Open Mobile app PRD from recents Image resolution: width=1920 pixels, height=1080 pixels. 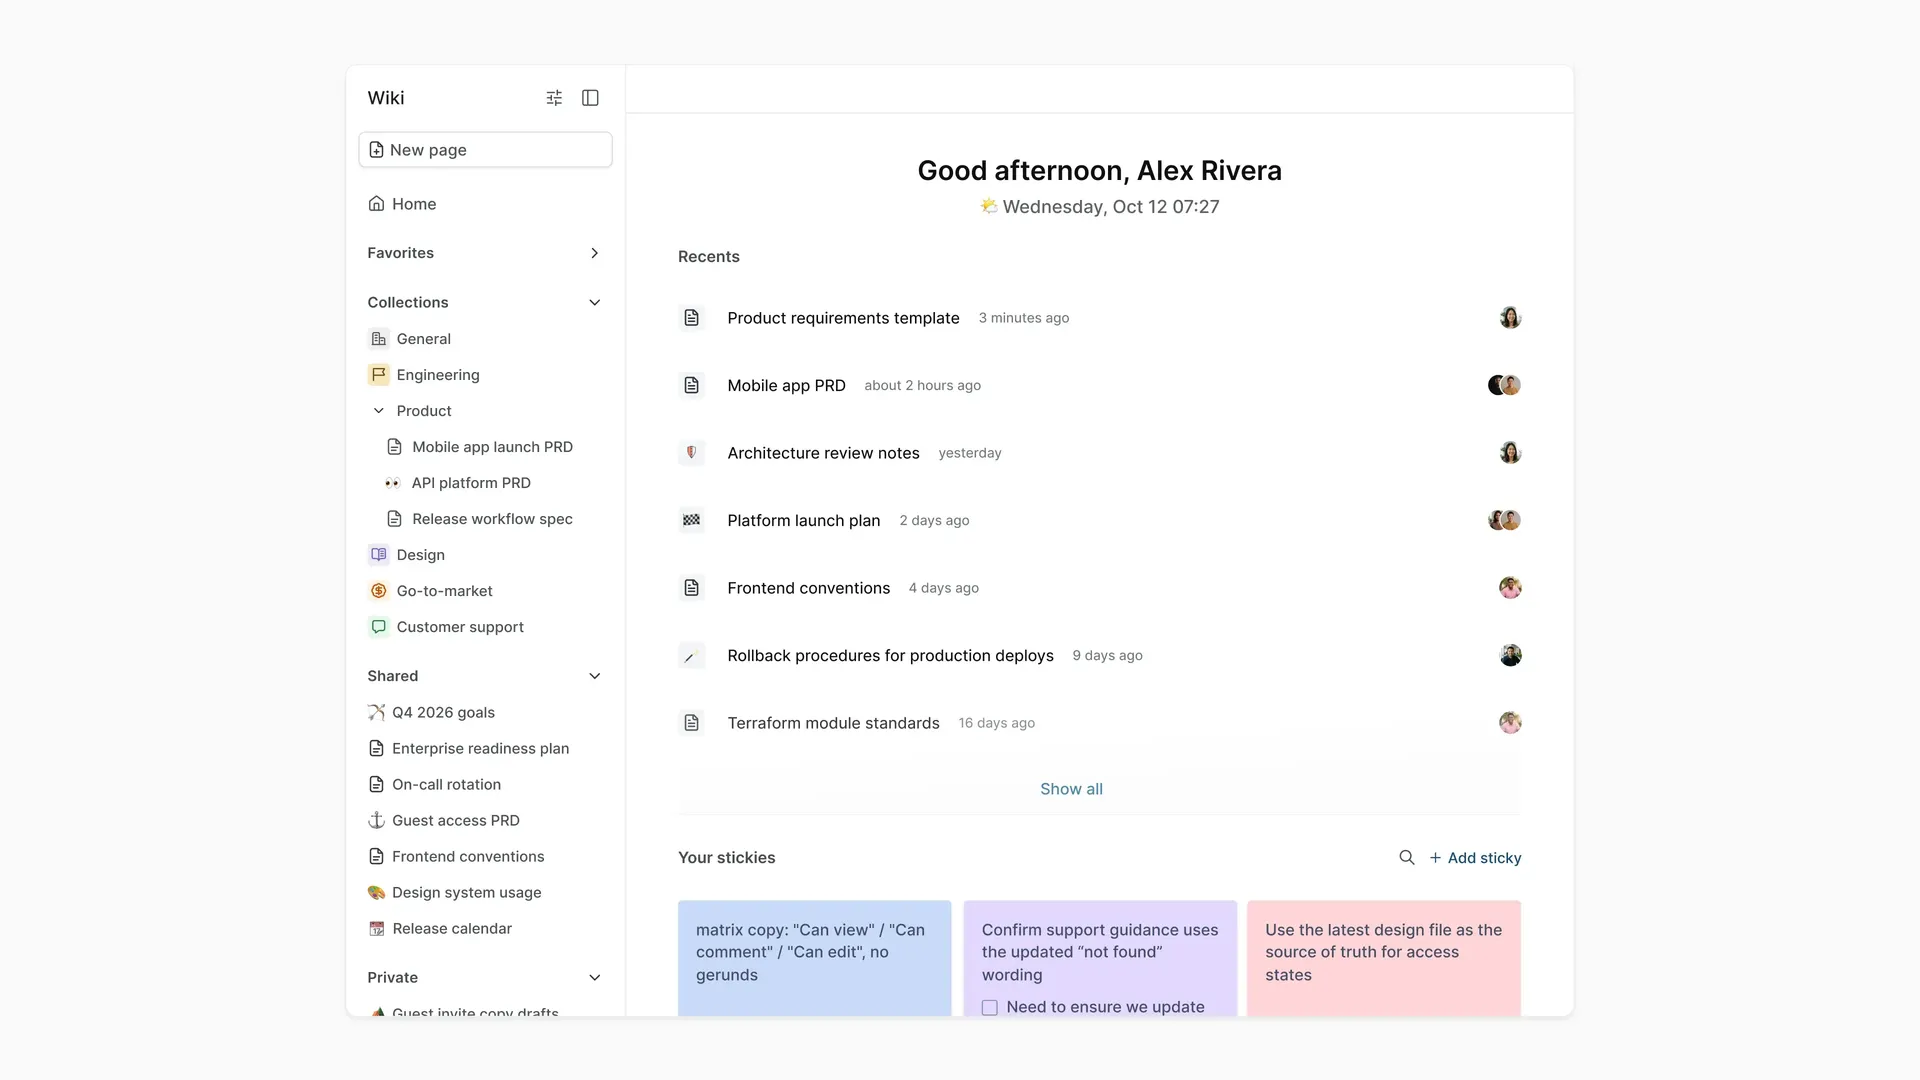tap(1099, 385)
